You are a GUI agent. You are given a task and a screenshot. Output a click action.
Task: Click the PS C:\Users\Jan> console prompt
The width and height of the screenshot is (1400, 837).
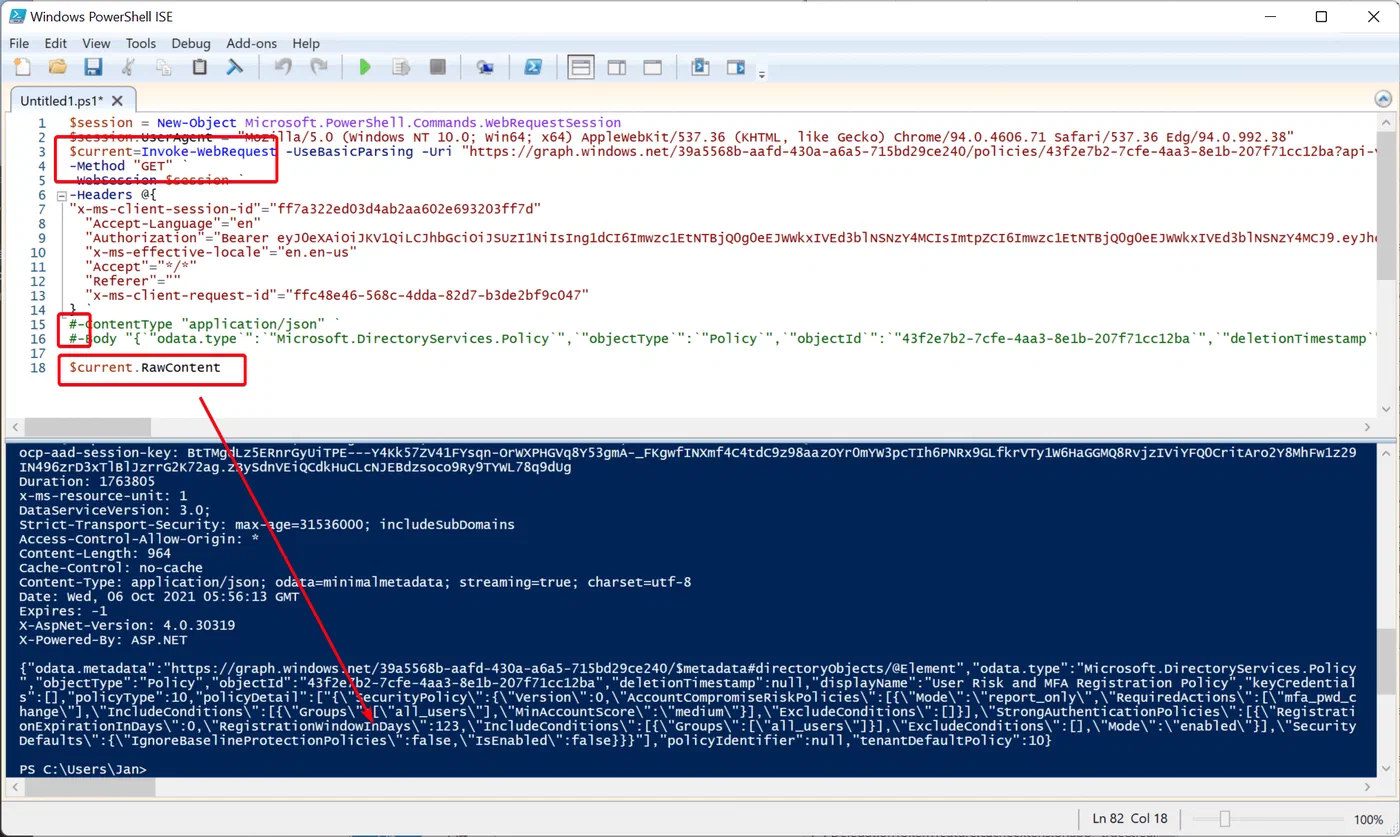(x=83, y=769)
